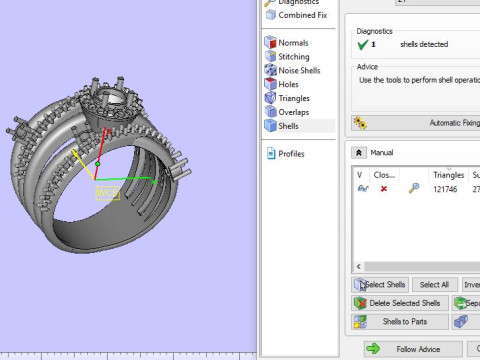This screenshot has height=360, width=480.
Task: Click the Stitching icon
Action: (270, 56)
